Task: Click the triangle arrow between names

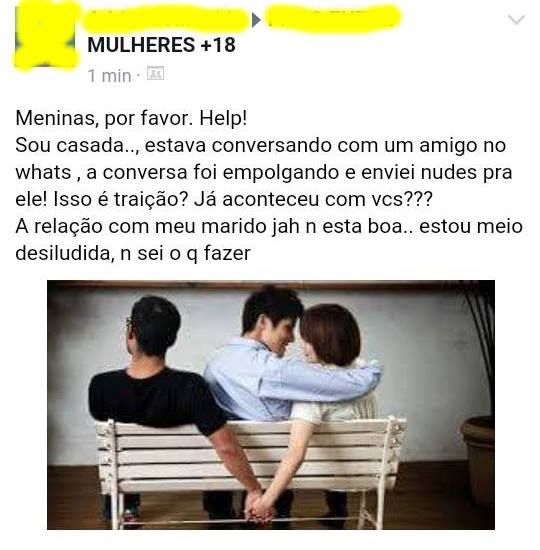Action: point(256,20)
